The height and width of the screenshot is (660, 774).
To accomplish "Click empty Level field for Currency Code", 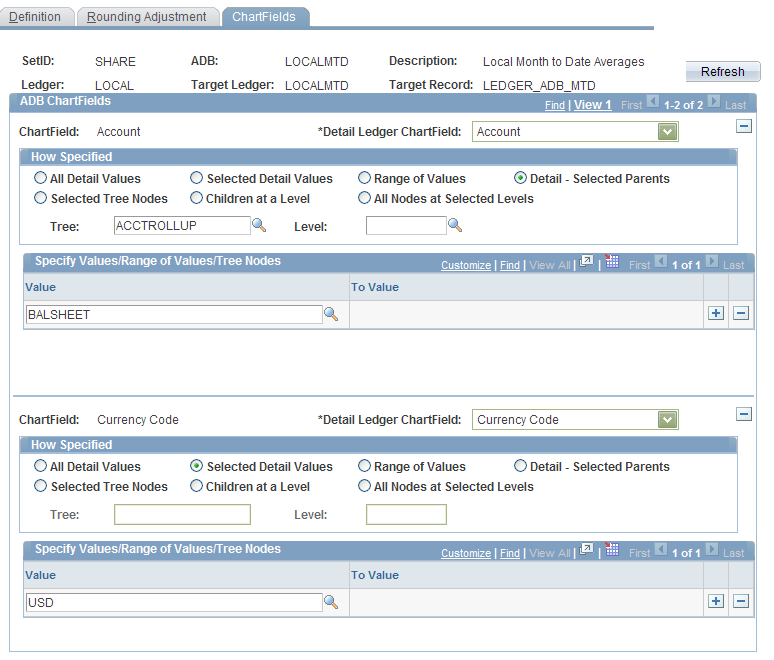I will [406, 514].
